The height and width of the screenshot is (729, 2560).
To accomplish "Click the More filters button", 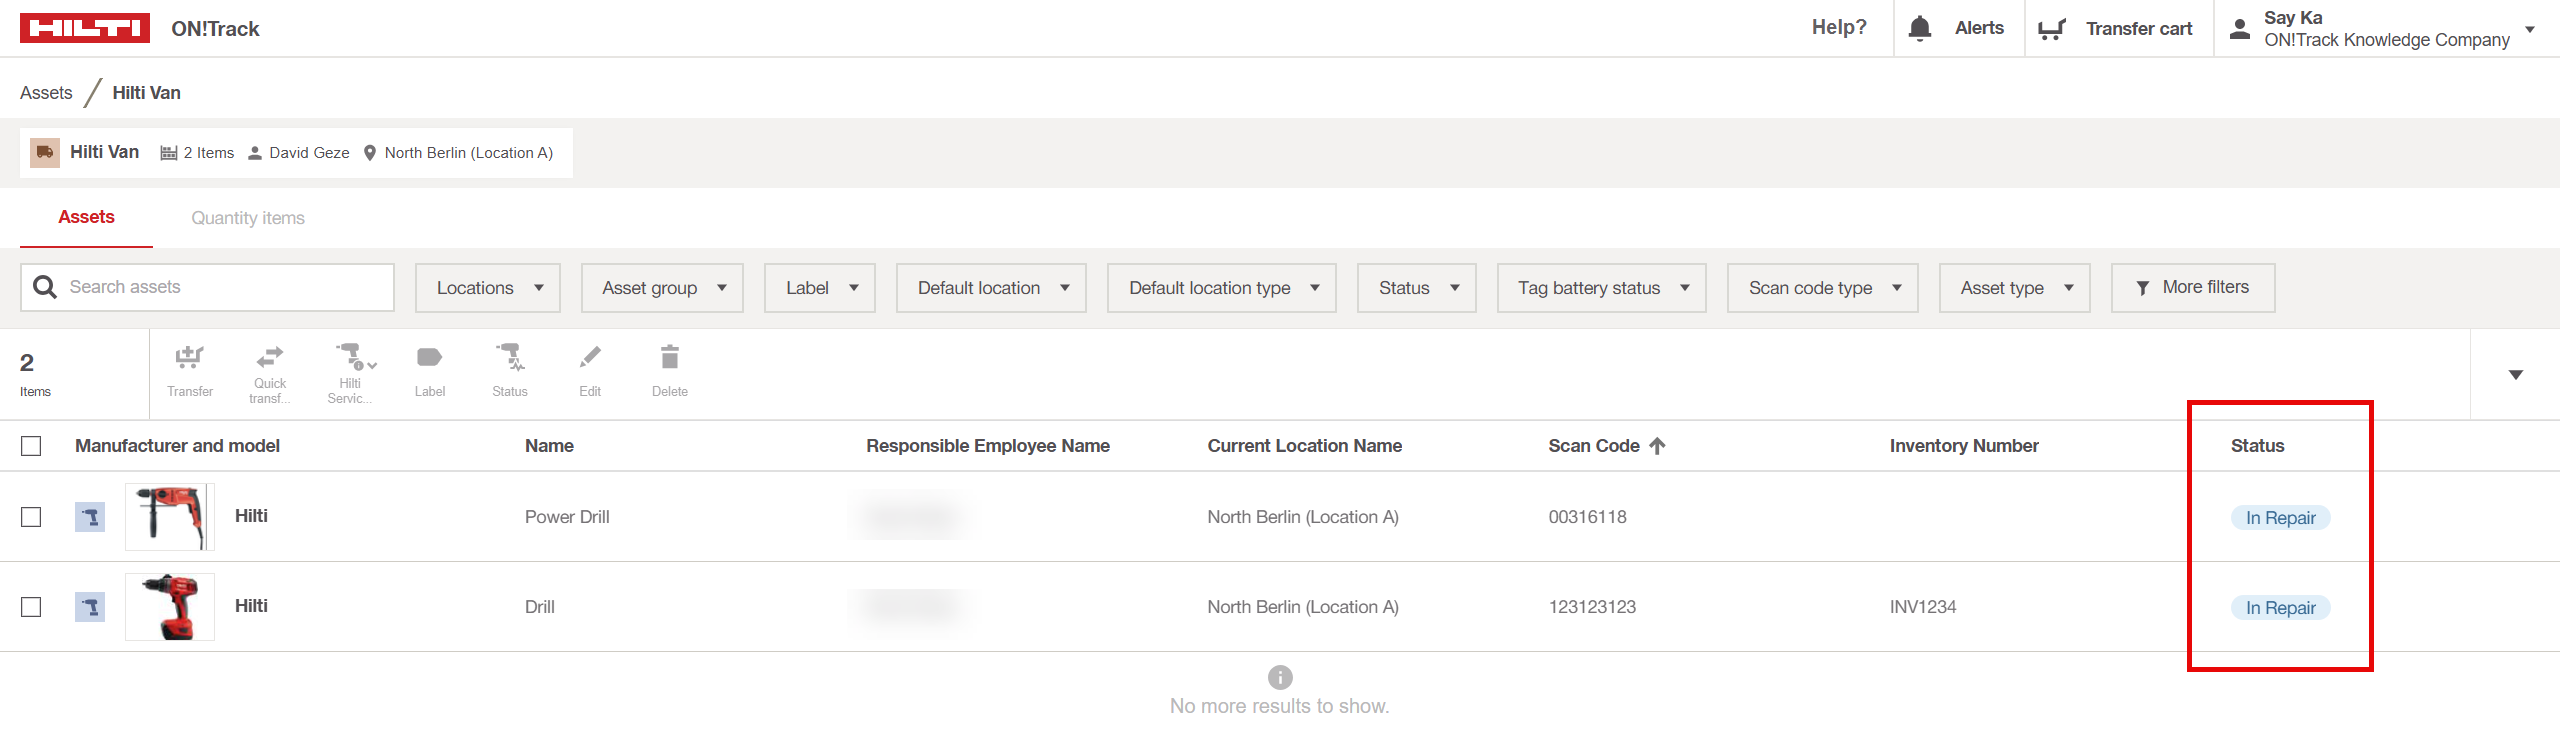I will pos(2192,288).
